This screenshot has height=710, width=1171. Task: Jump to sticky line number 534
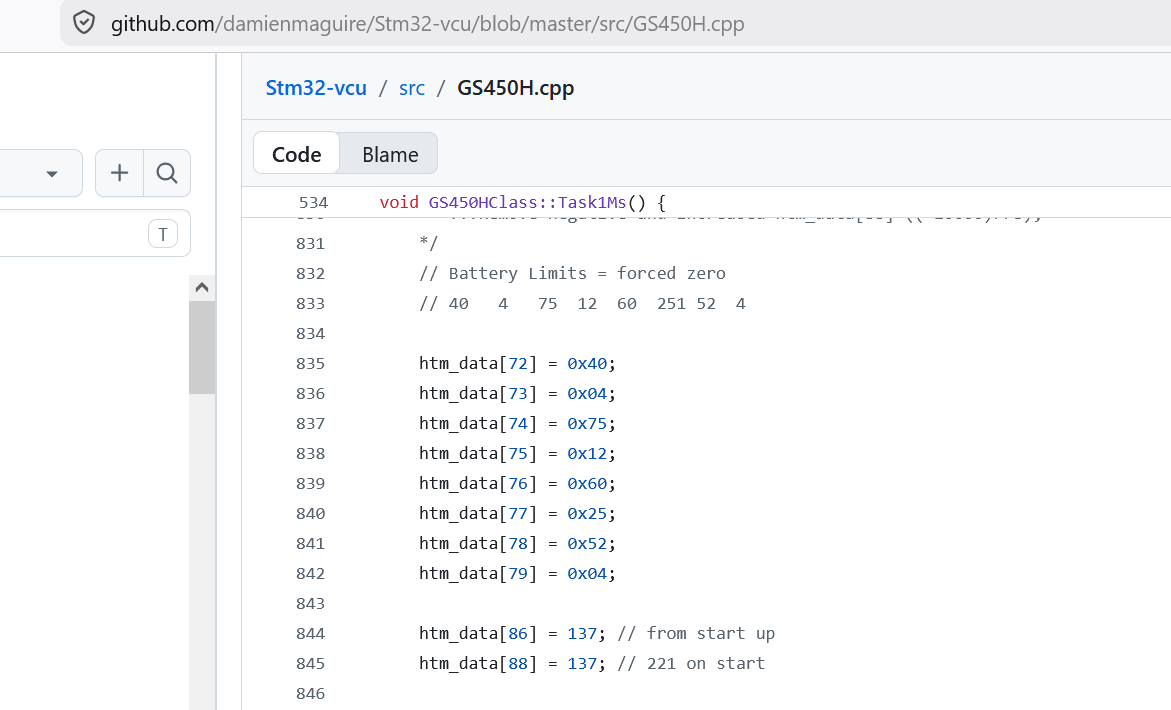tap(312, 202)
